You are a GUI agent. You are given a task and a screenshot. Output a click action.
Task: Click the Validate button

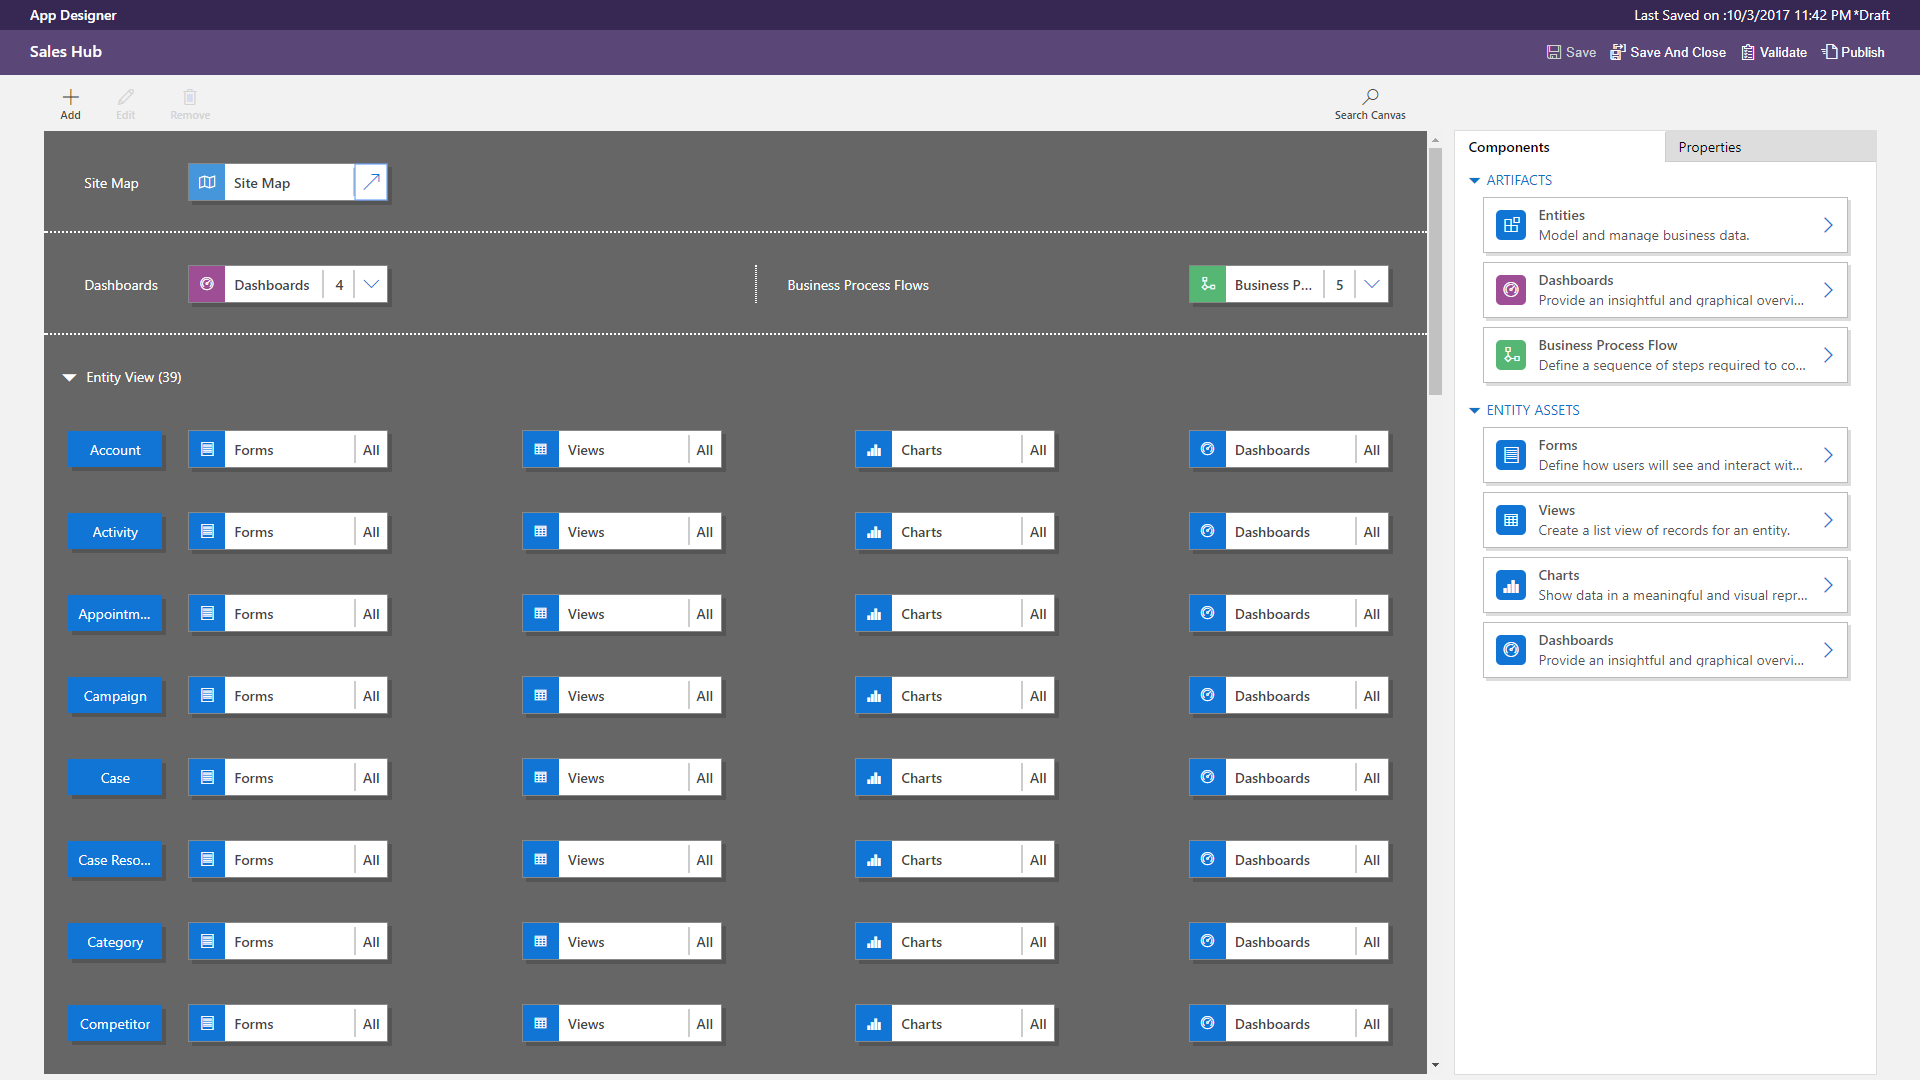tap(1774, 52)
